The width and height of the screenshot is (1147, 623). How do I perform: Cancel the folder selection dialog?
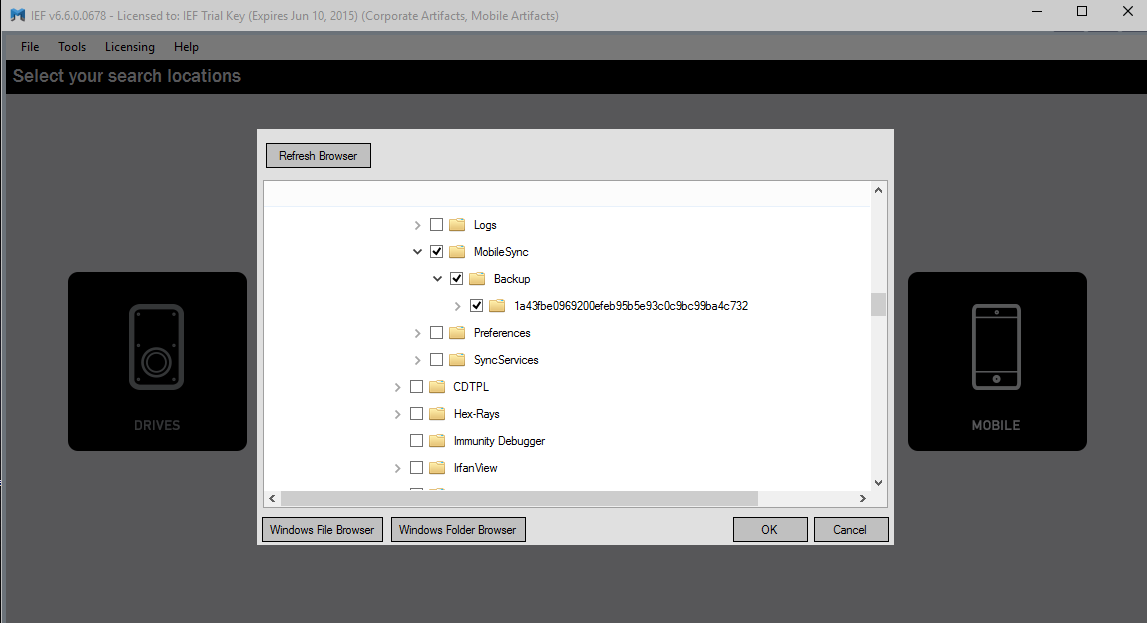(851, 529)
